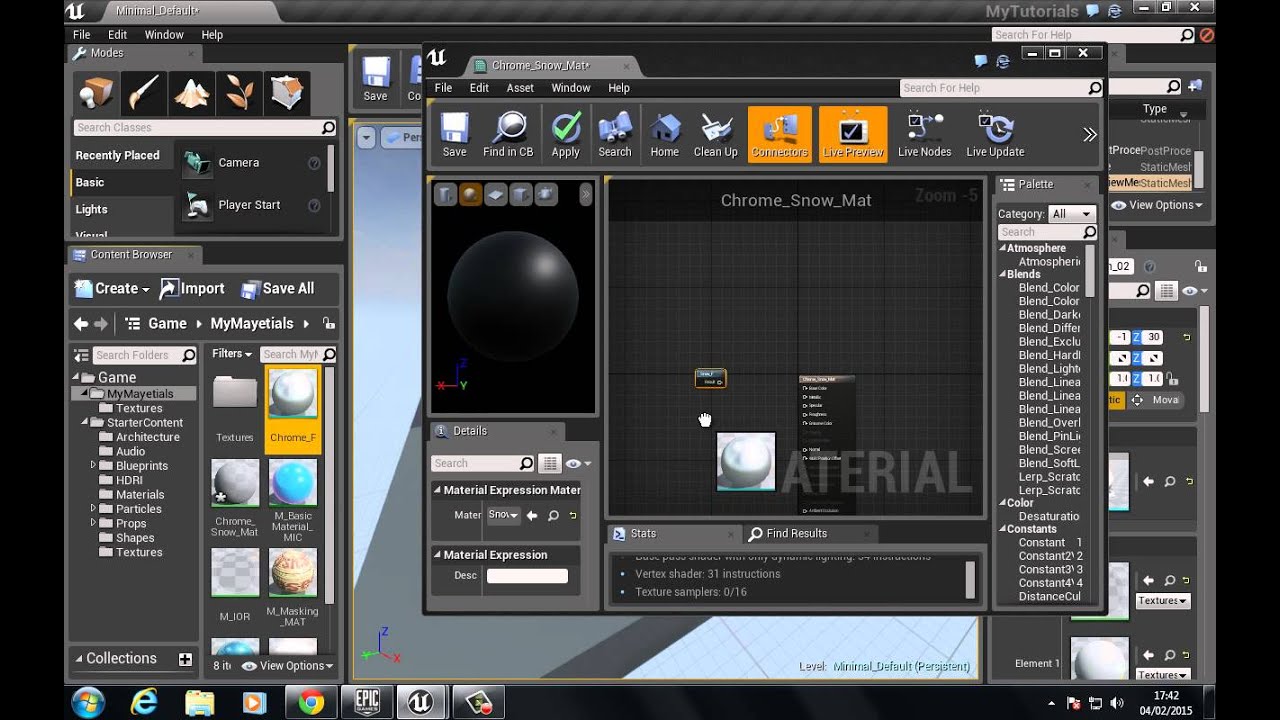This screenshot has width=1280, height=720.
Task: Toggle the Live Update button
Action: (x=995, y=134)
